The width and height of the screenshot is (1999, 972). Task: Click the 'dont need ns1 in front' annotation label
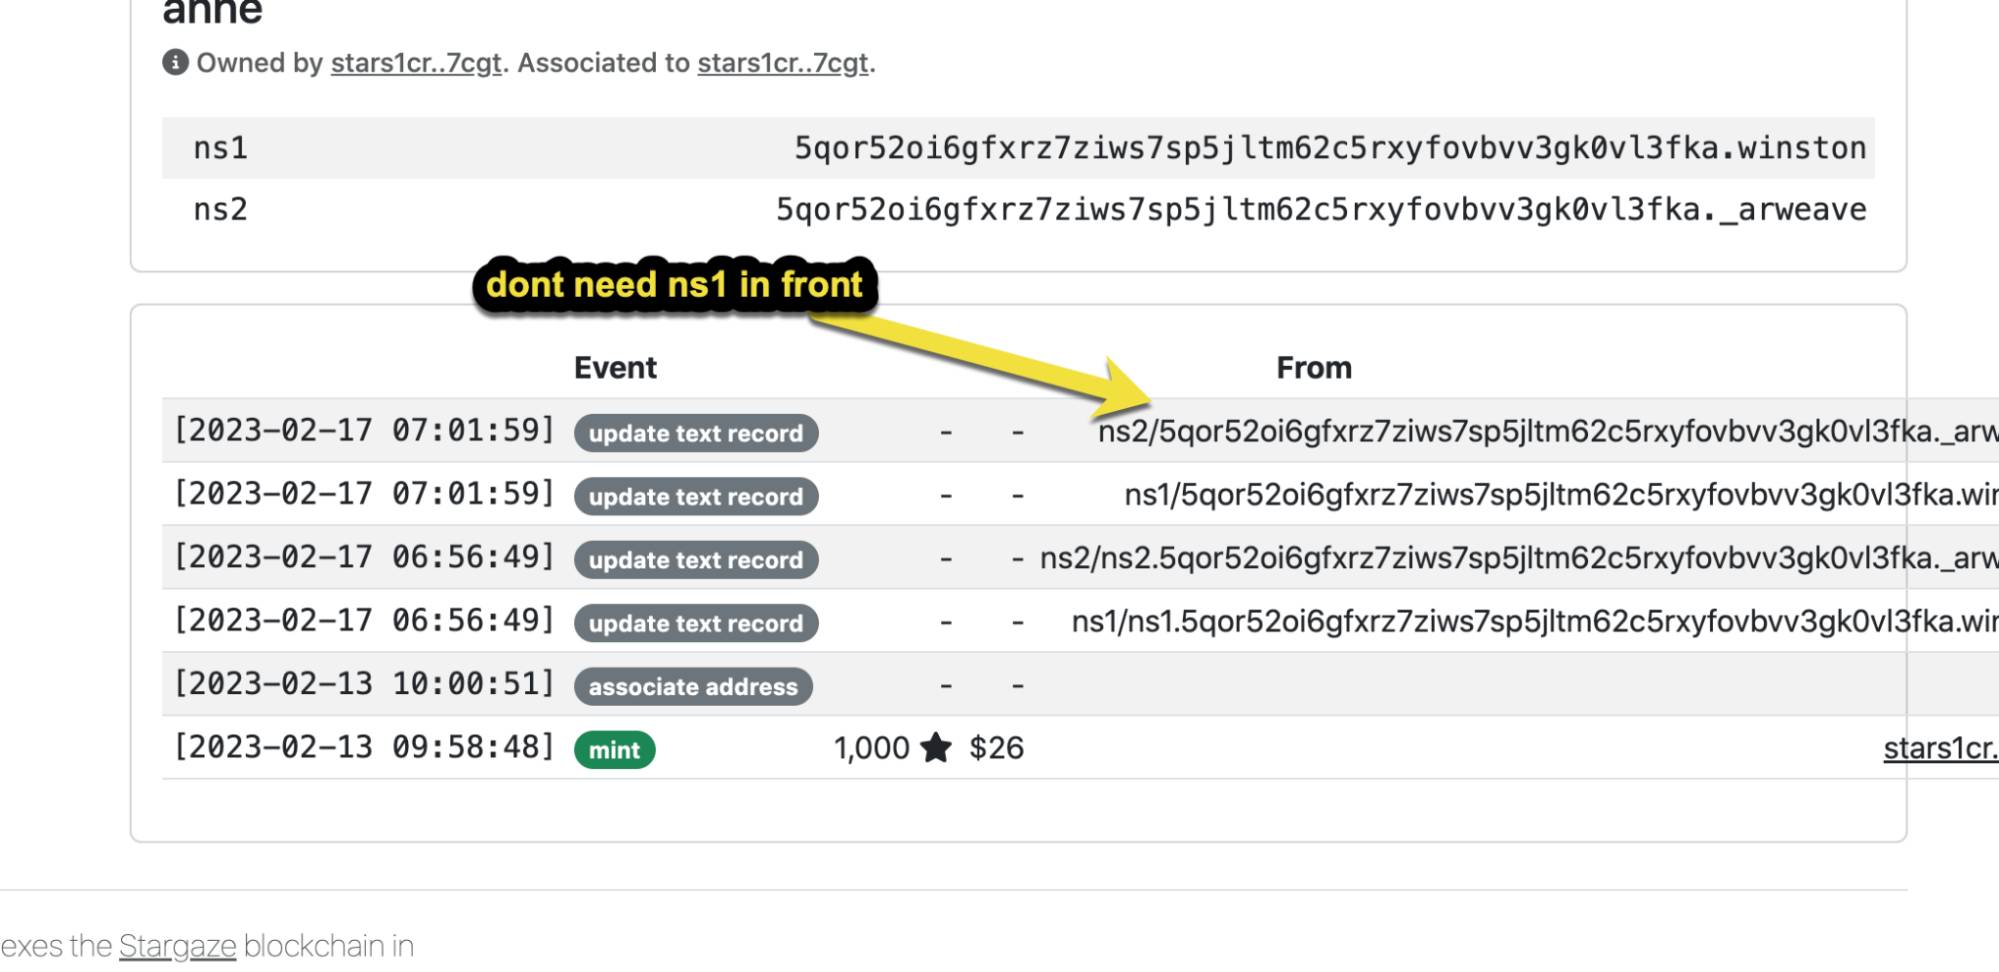674,285
